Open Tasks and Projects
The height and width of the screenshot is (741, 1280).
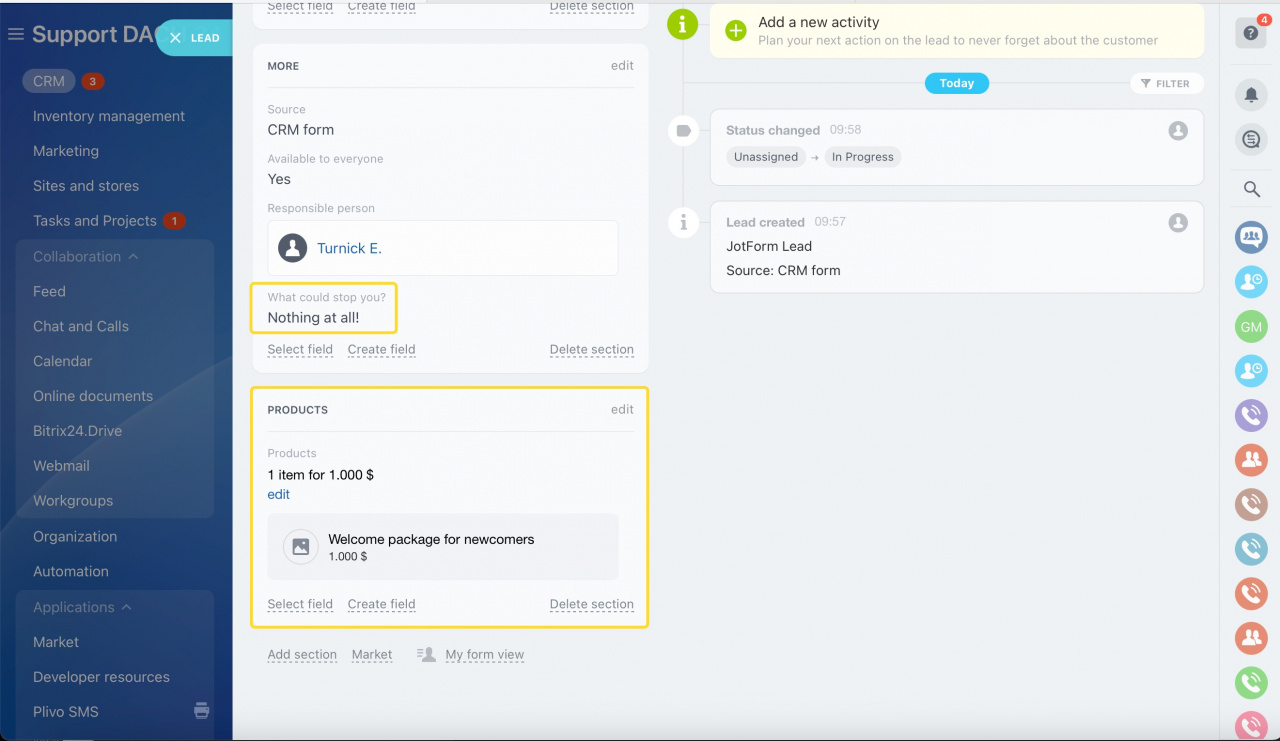[x=95, y=221]
